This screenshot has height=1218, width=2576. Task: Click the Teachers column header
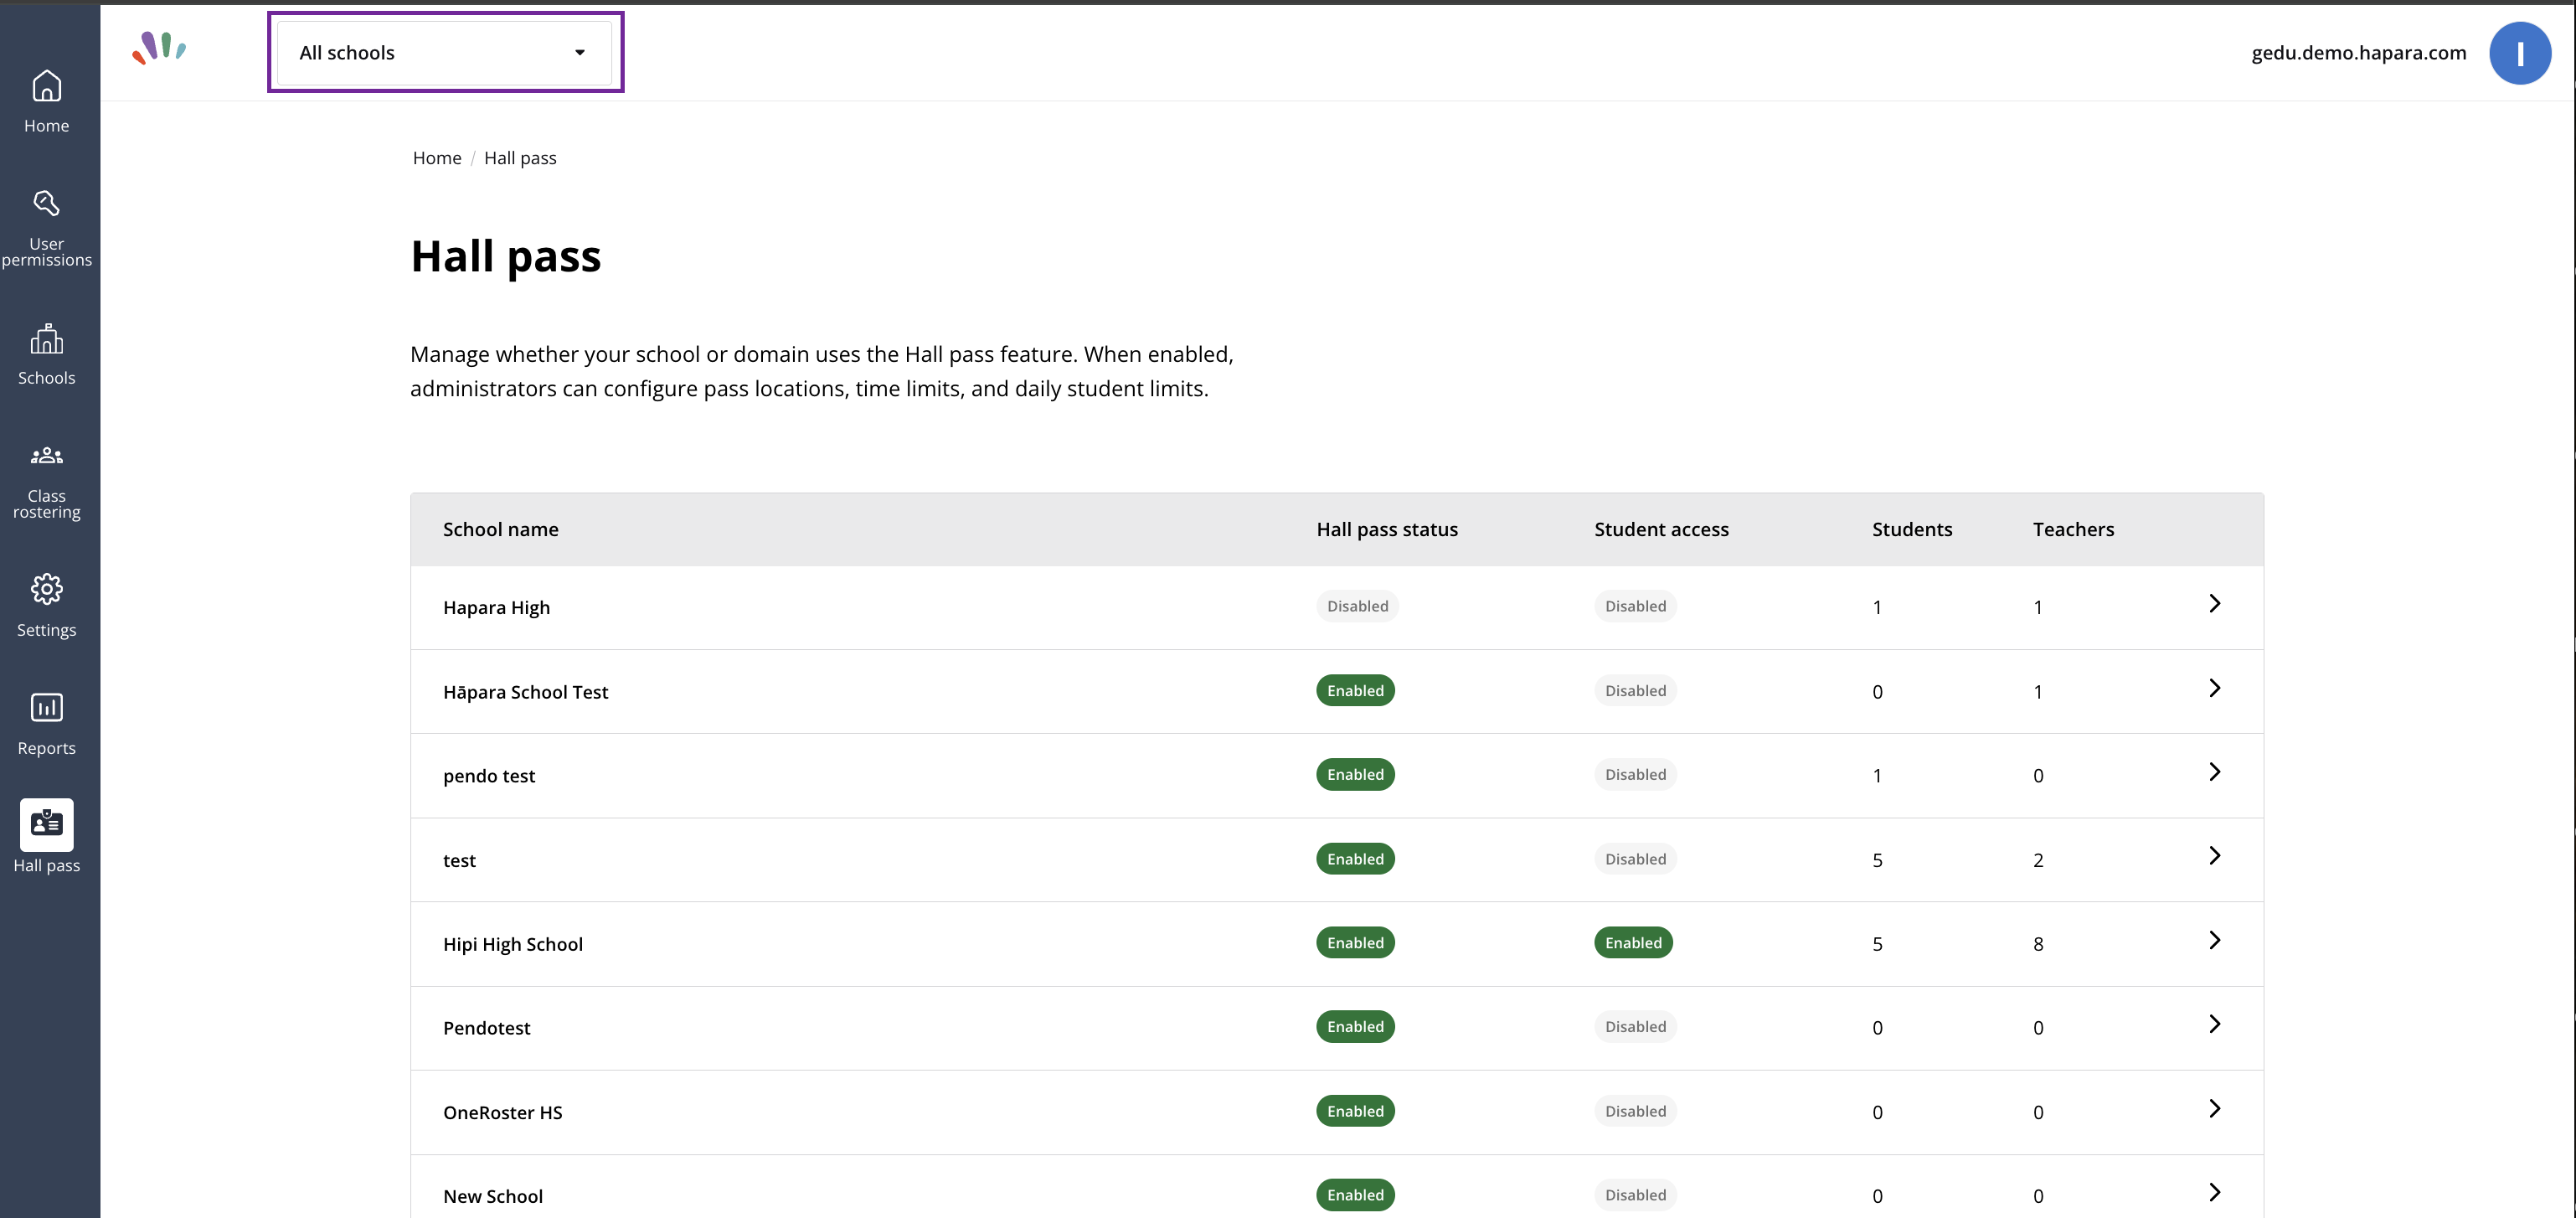[2073, 529]
